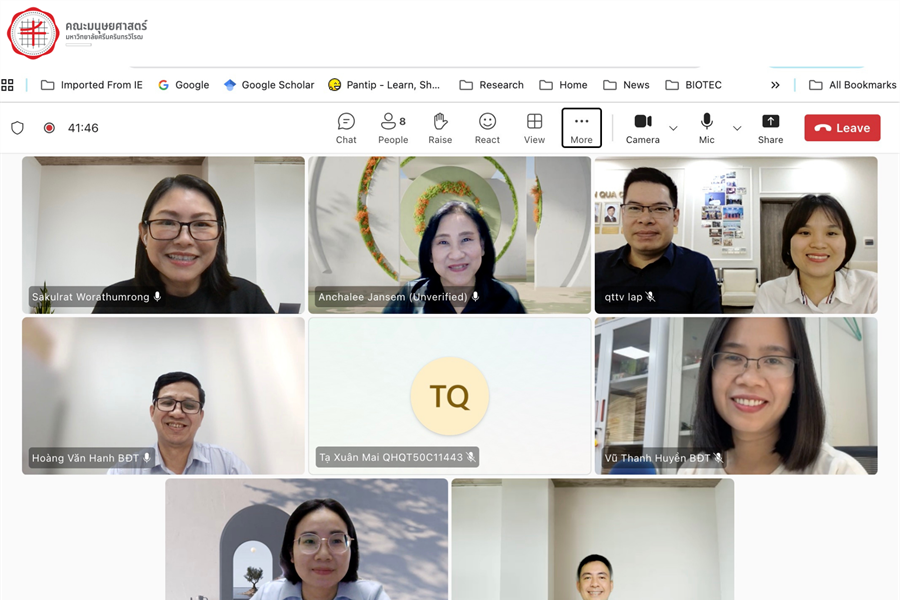Open the More options menu
Screen dimensions: 900x600
pos(581,128)
